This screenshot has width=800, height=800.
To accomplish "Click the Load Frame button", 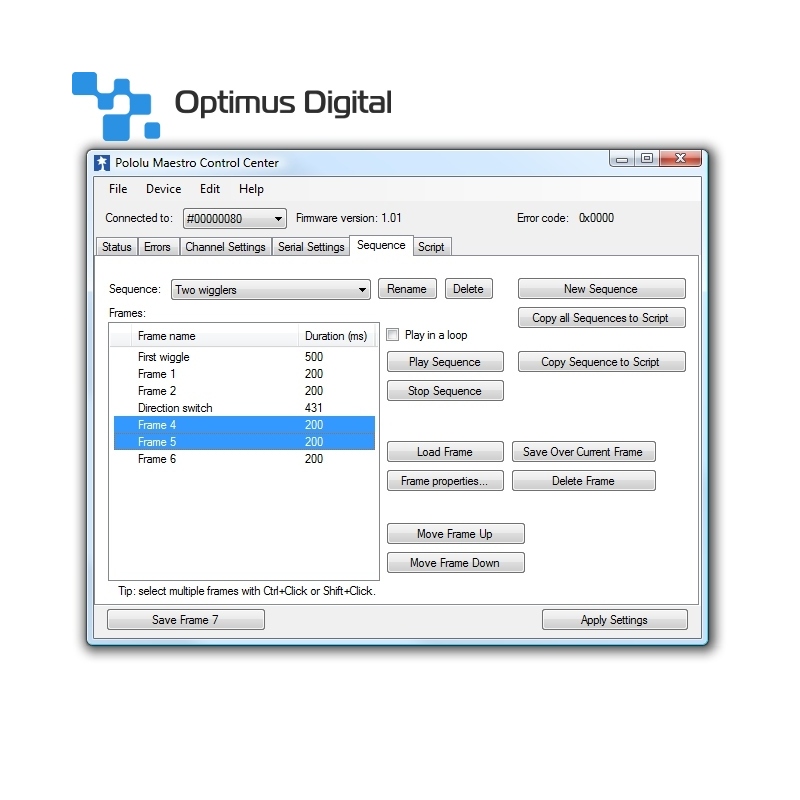I will pos(445,452).
